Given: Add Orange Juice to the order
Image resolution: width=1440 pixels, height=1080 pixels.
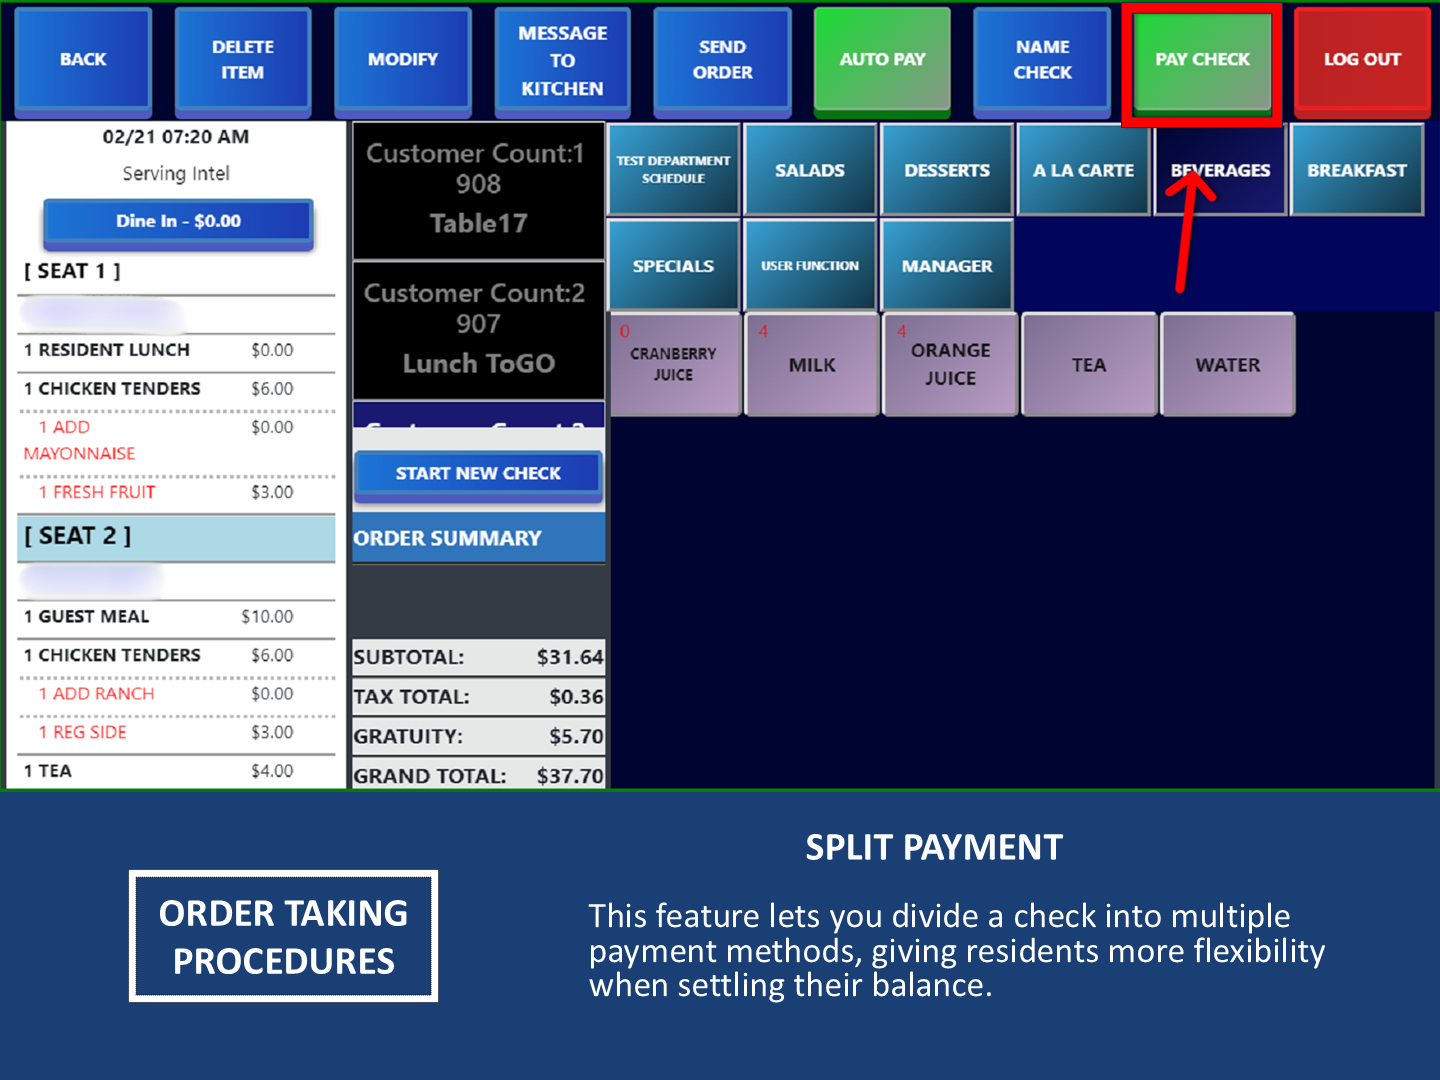Looking at the screenshot, I should click(950, 364).
